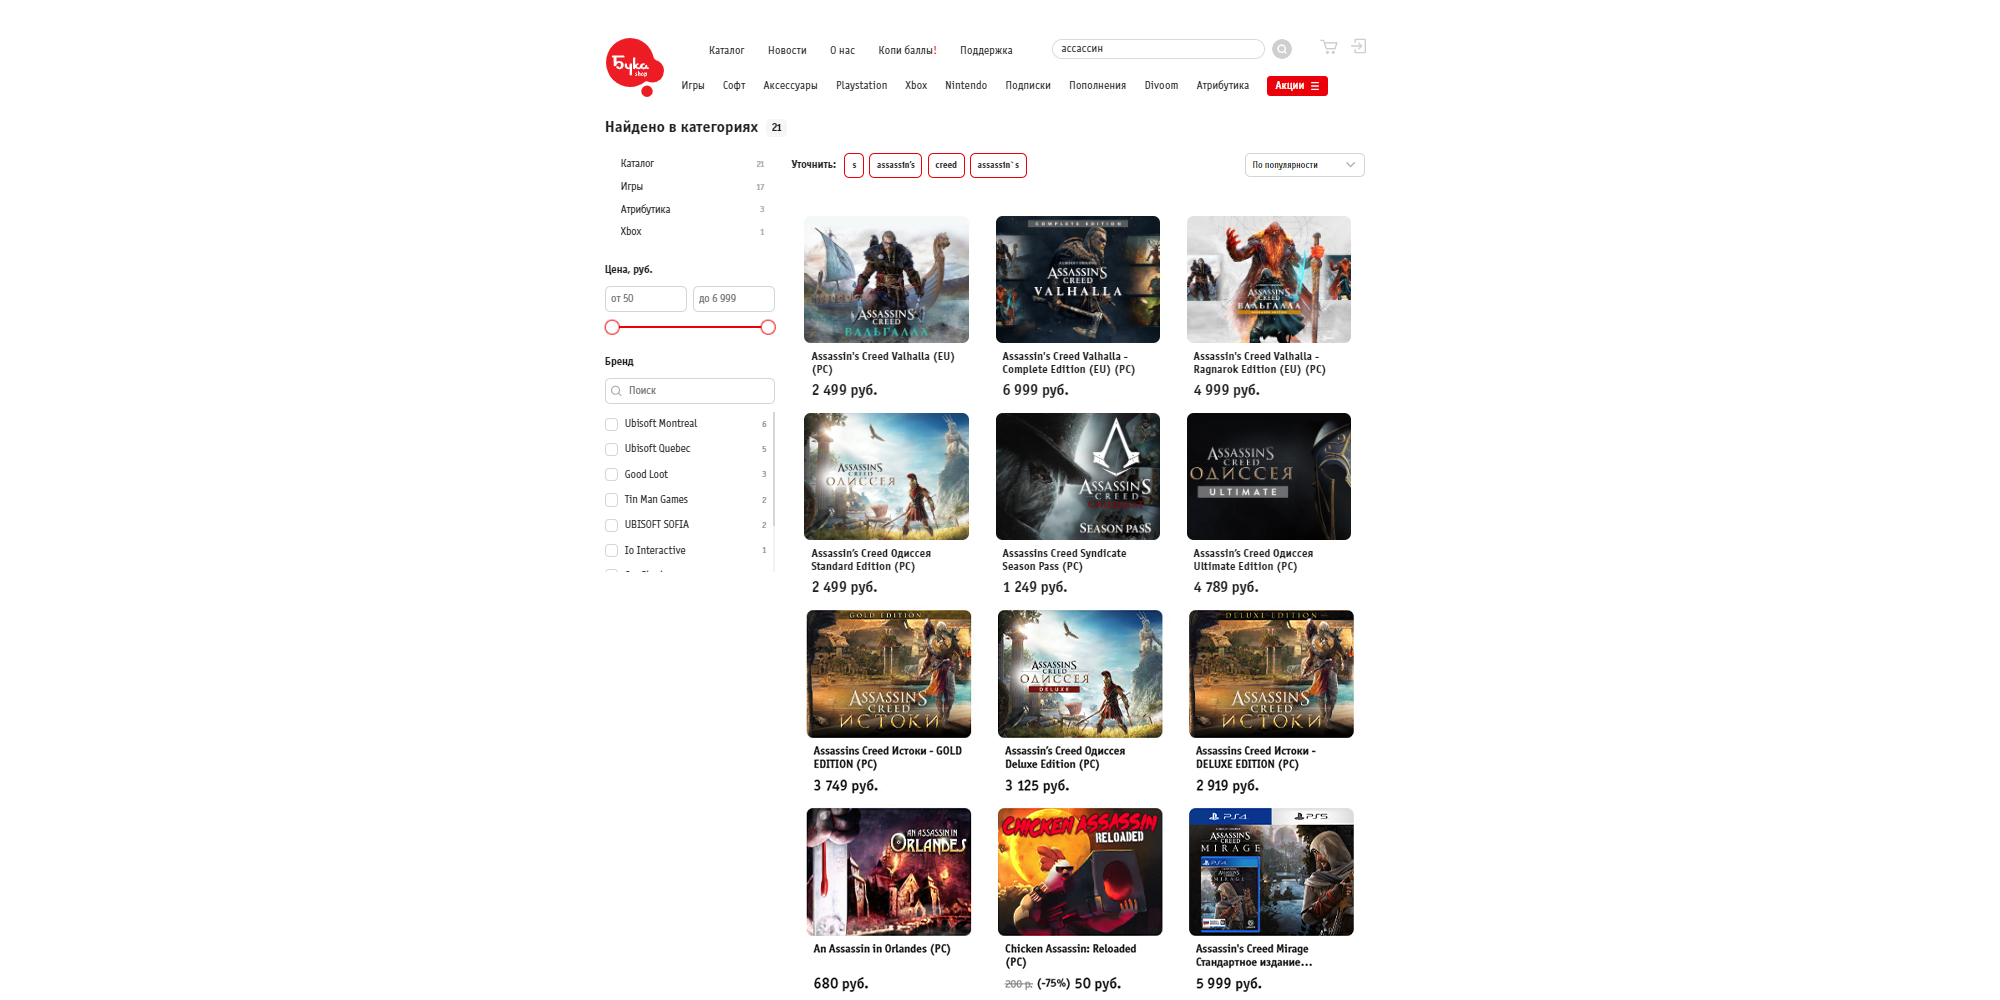Select the Атрибутика category in sidebar

pyautogui.click(x=645, y=210)
